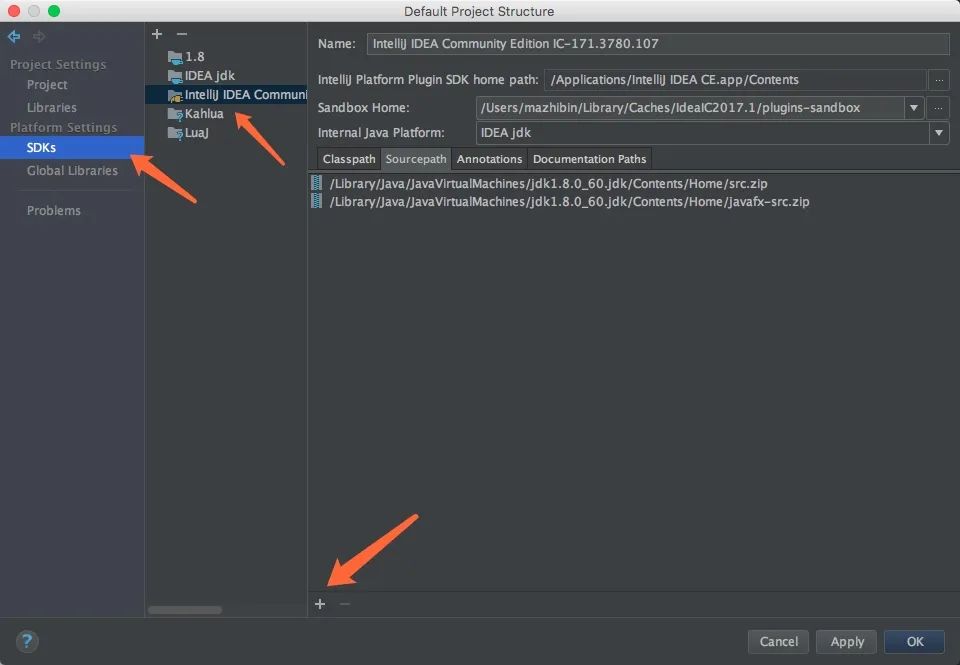Click the forward navigation arrow
Image resolution: width=960 pixels, height=665 pixels.
click(x=39, y=37)
